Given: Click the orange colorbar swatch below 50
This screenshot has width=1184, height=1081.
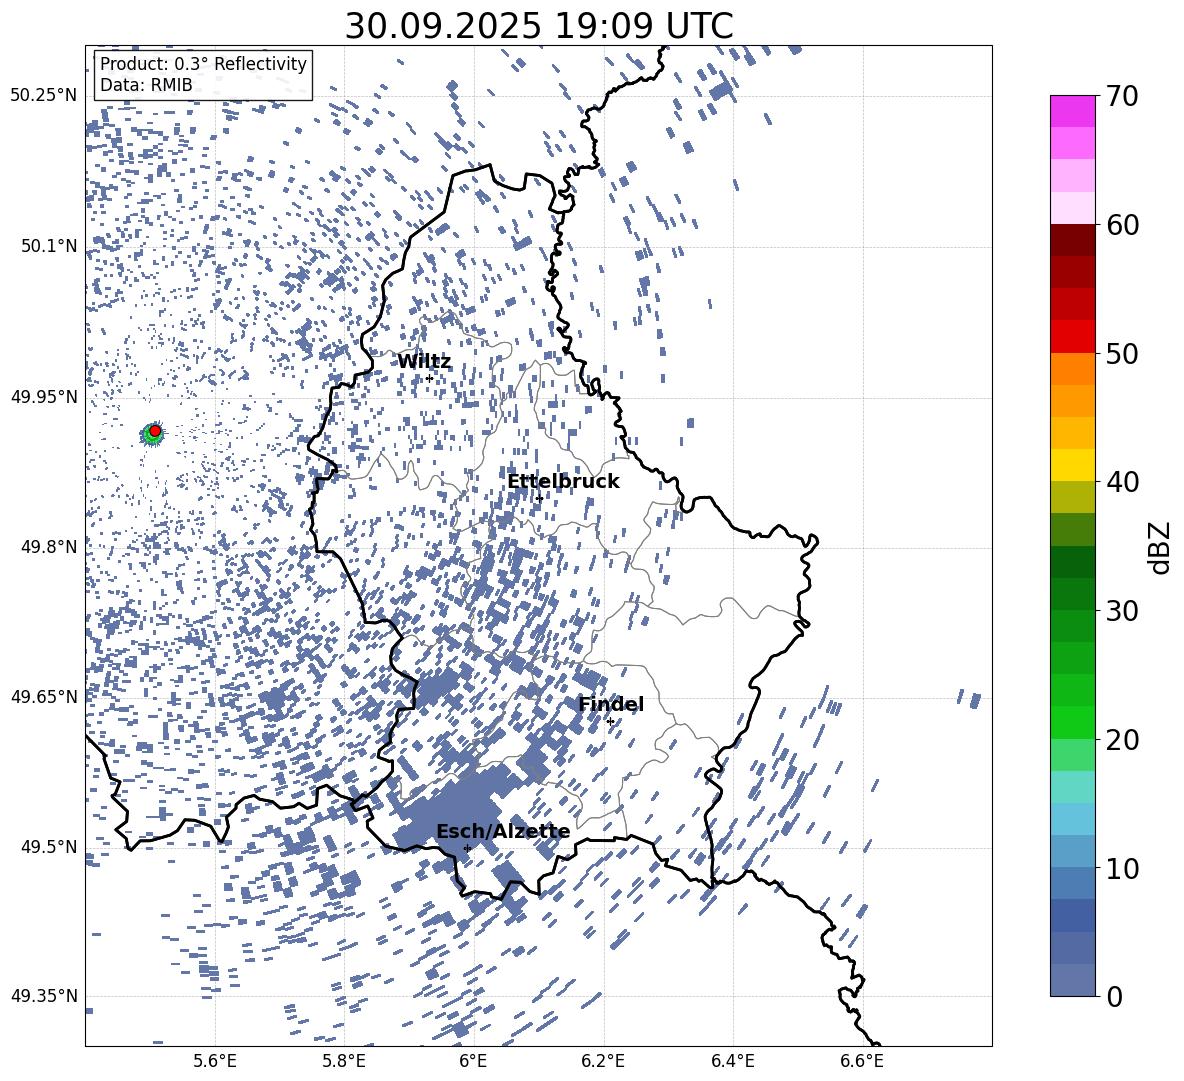Looking at the screenshot, I should click(x=1072, y=369).
